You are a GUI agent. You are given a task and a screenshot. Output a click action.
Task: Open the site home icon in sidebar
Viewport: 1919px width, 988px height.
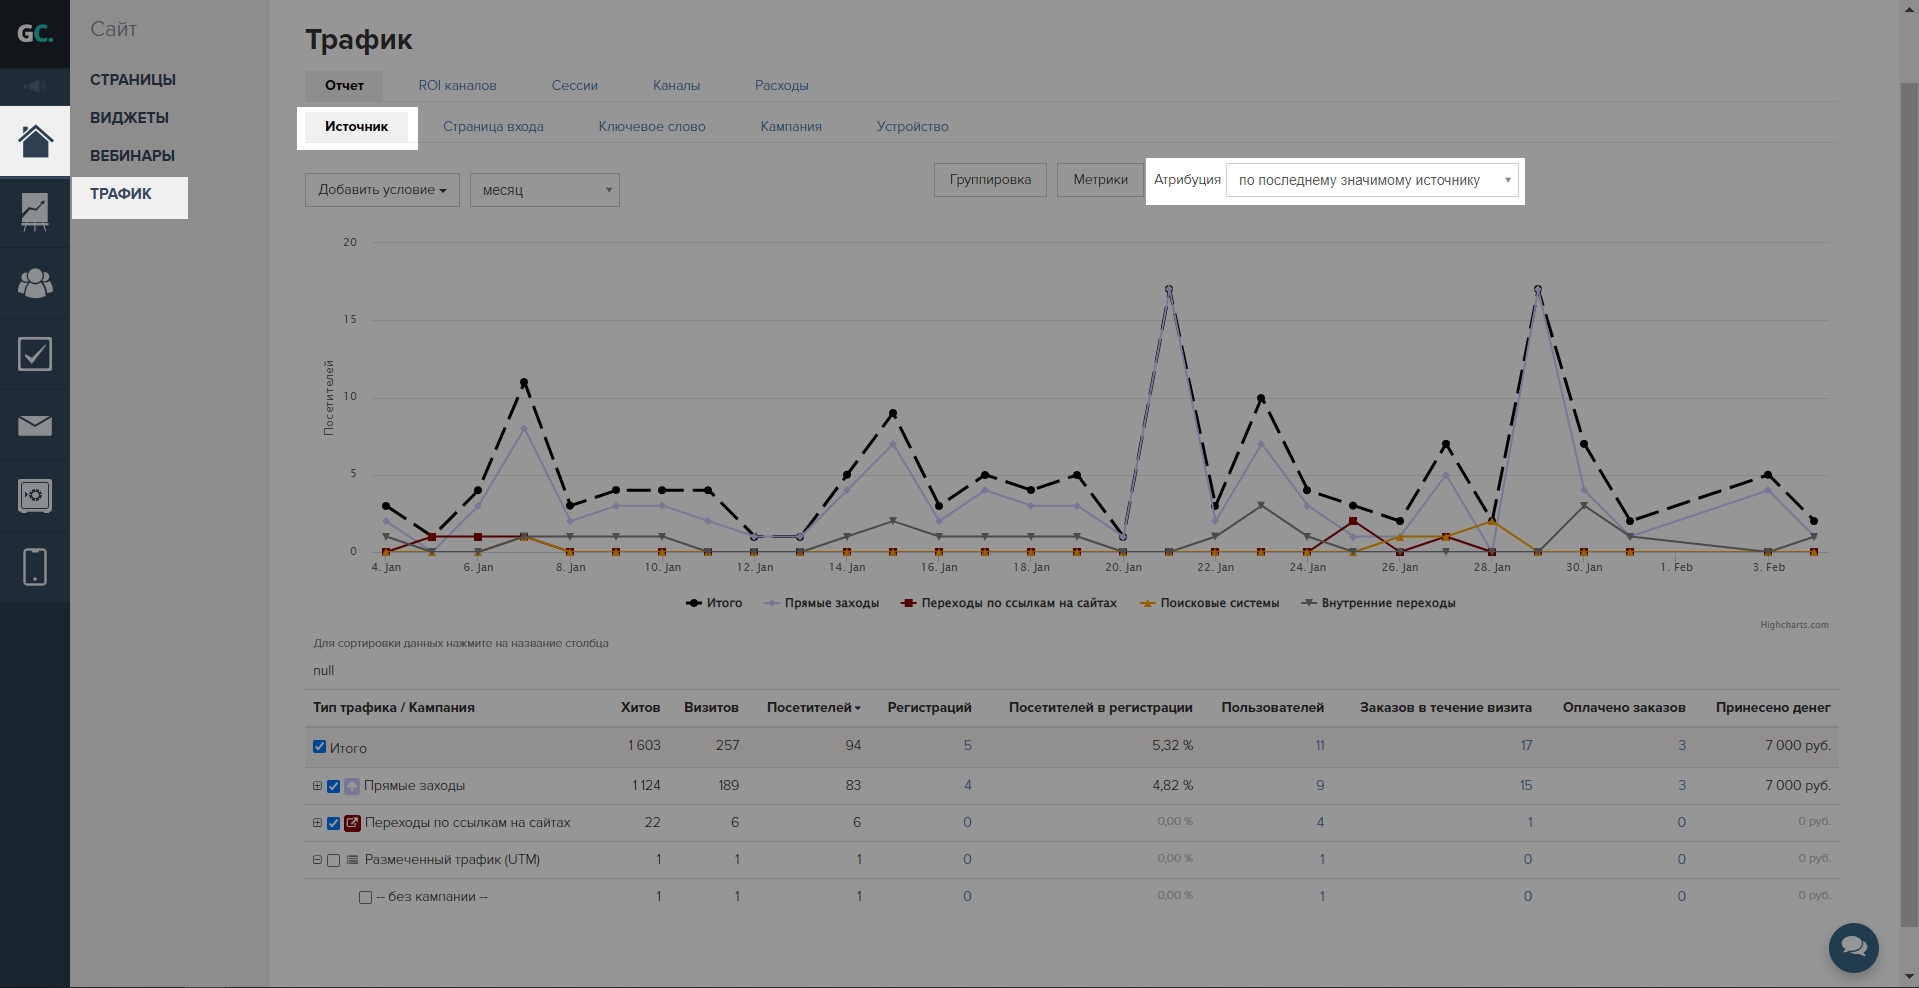[35, 141]
